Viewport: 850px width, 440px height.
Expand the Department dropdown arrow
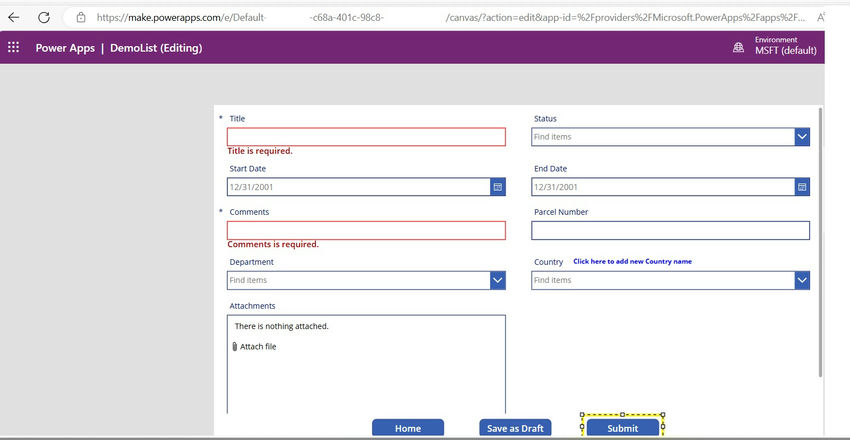(498, 280)
